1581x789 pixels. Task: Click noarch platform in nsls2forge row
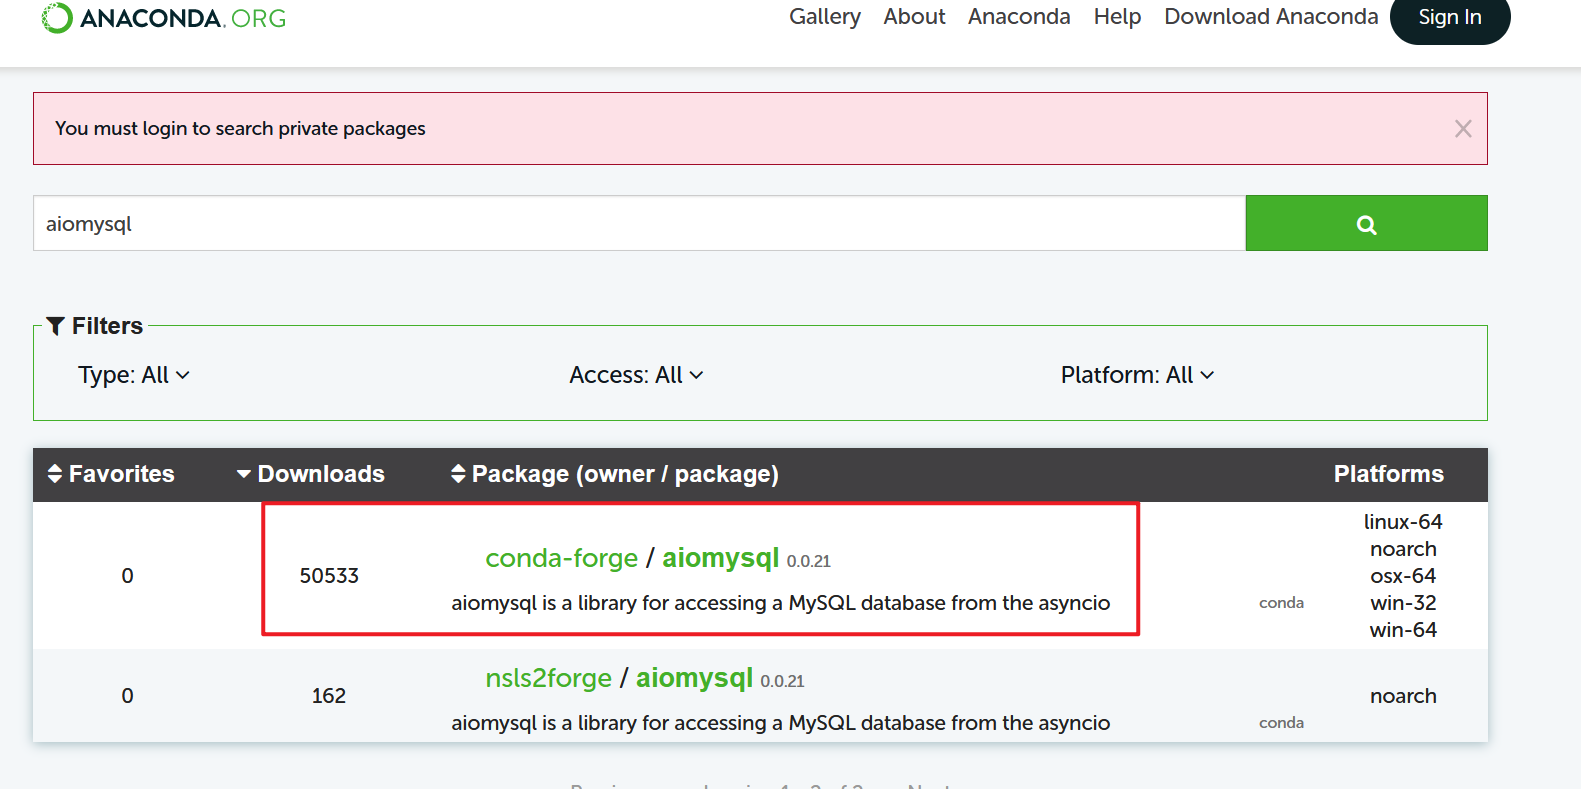click(x=1403, y=696)
